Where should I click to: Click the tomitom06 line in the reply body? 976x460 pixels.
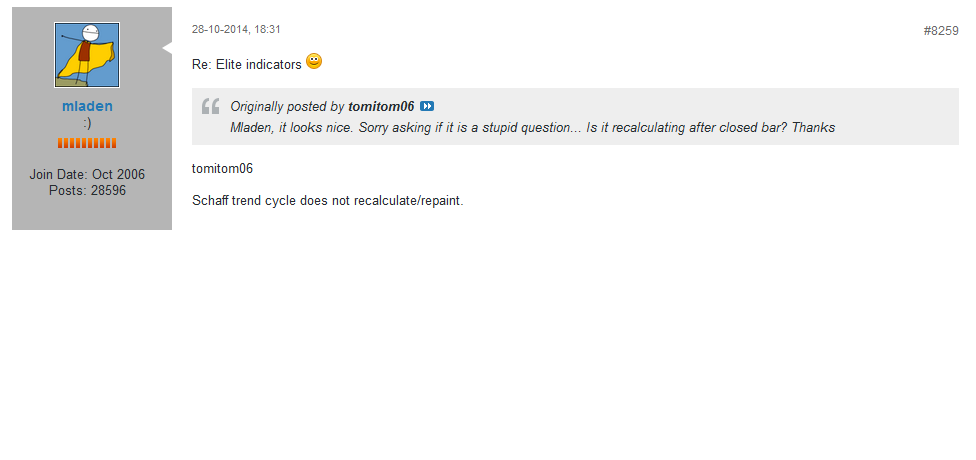pos(222,168)
